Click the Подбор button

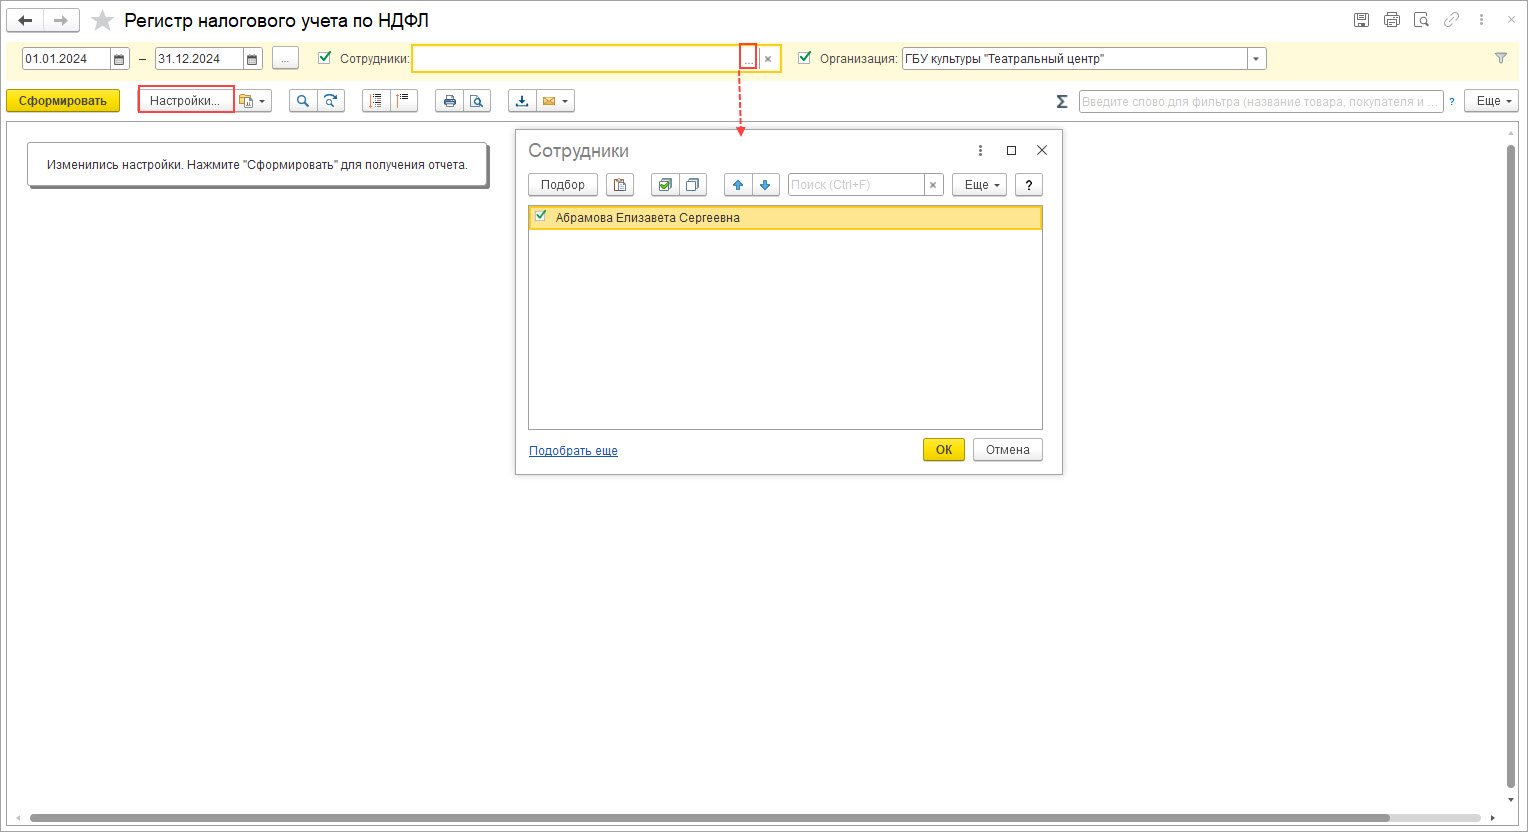pyautogui.click(x=563, y=185)
